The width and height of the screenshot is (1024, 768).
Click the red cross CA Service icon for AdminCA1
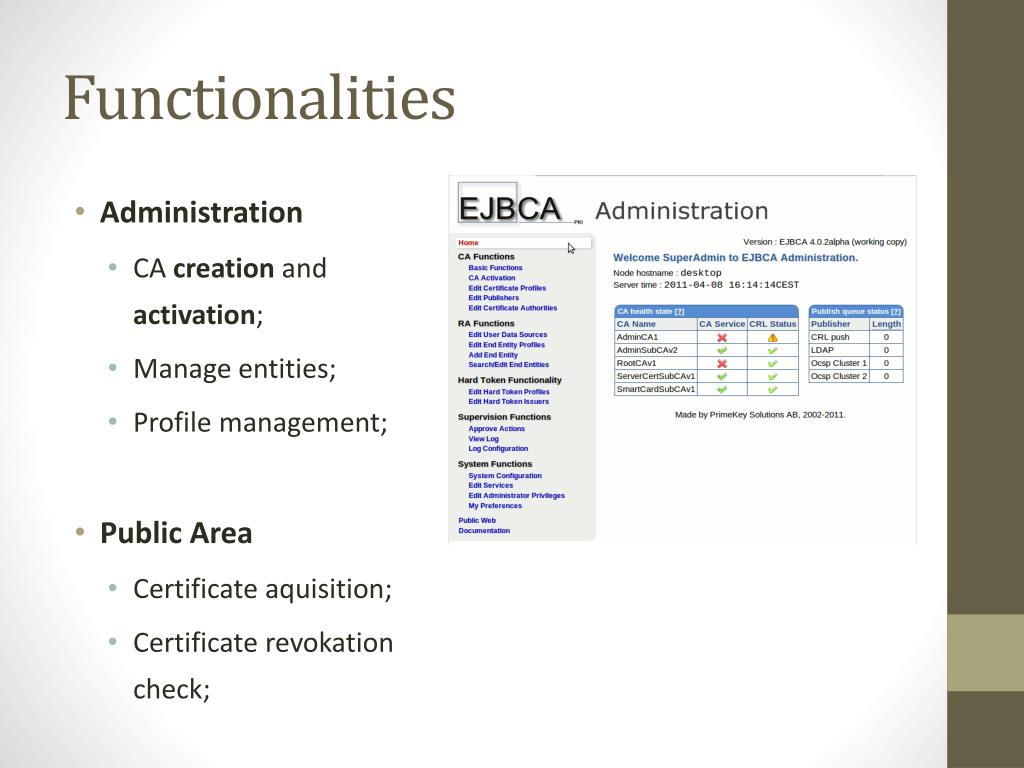pos(722,338)
